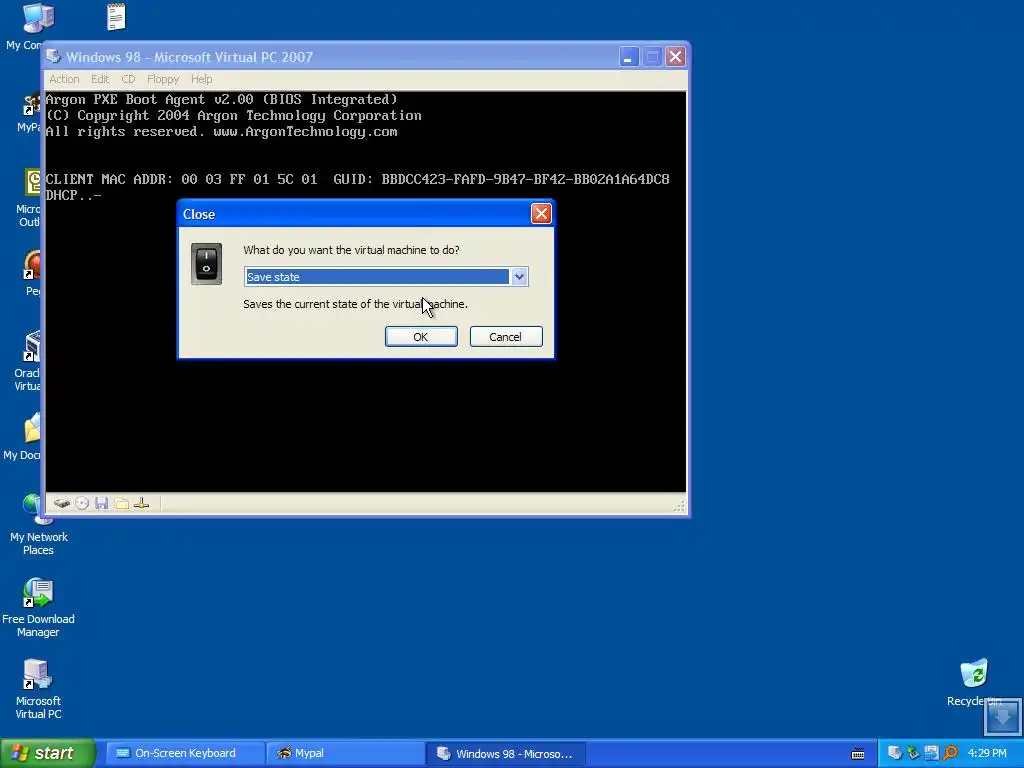Open the Help menu
The image size is (1024, 768).
[201, 79]
